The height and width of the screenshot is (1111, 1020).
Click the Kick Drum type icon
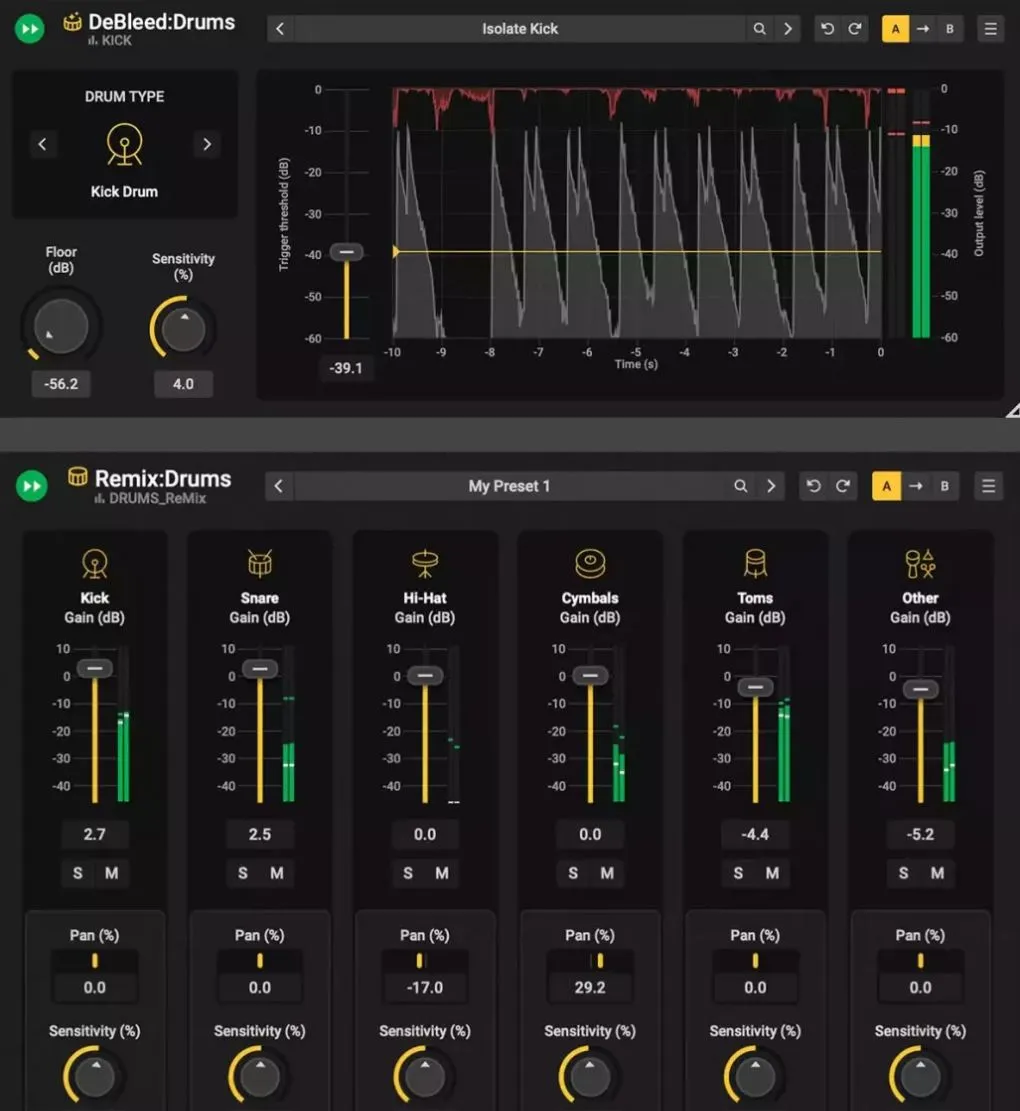tap(125, 145)
